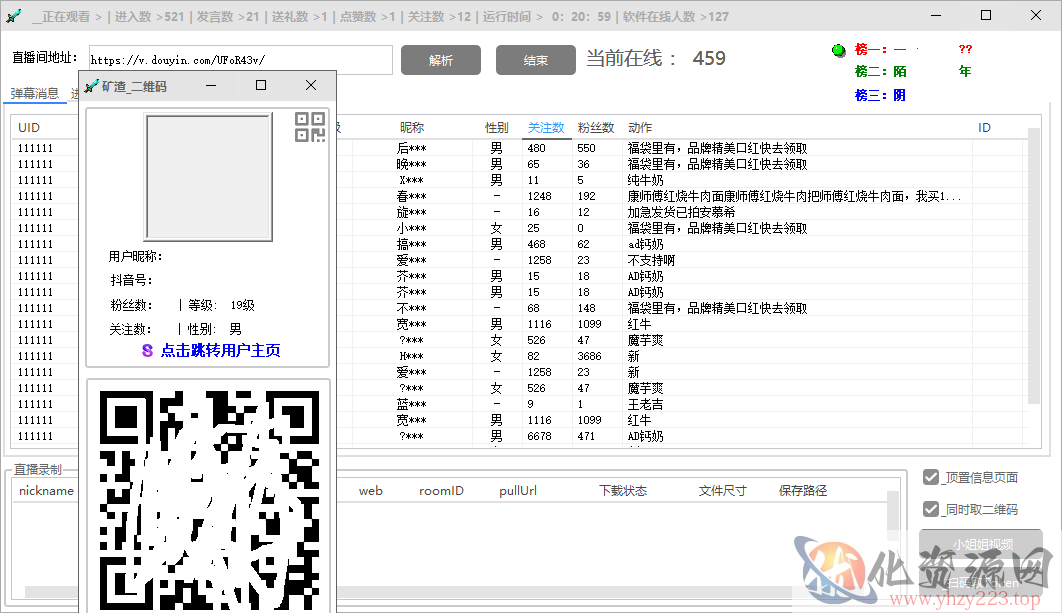Maximize the 矿渣_二维码 popup window
This screenshot has height=613, width=1062.
[261, 85]
